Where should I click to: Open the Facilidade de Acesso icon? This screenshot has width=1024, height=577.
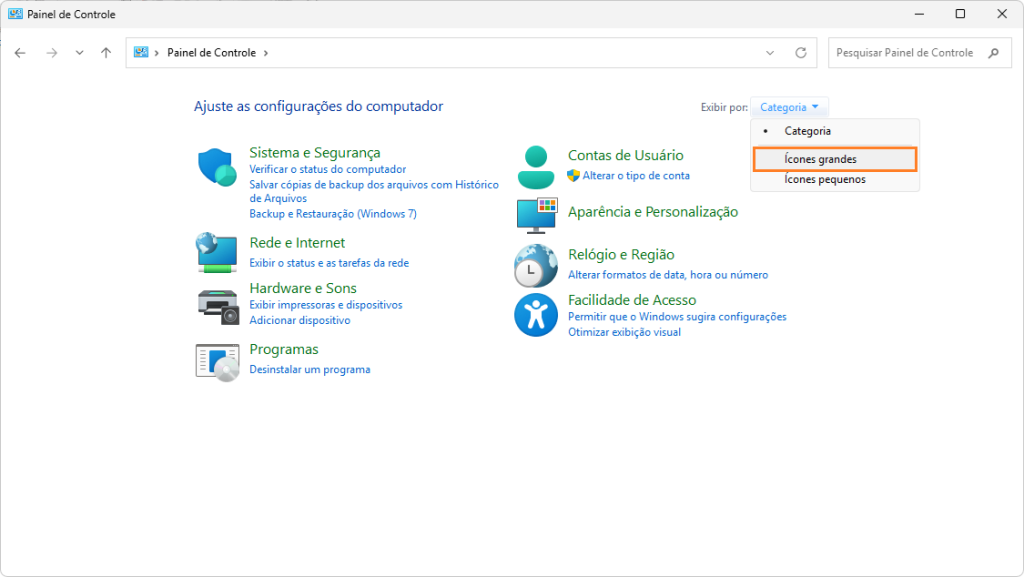[536, 315]
